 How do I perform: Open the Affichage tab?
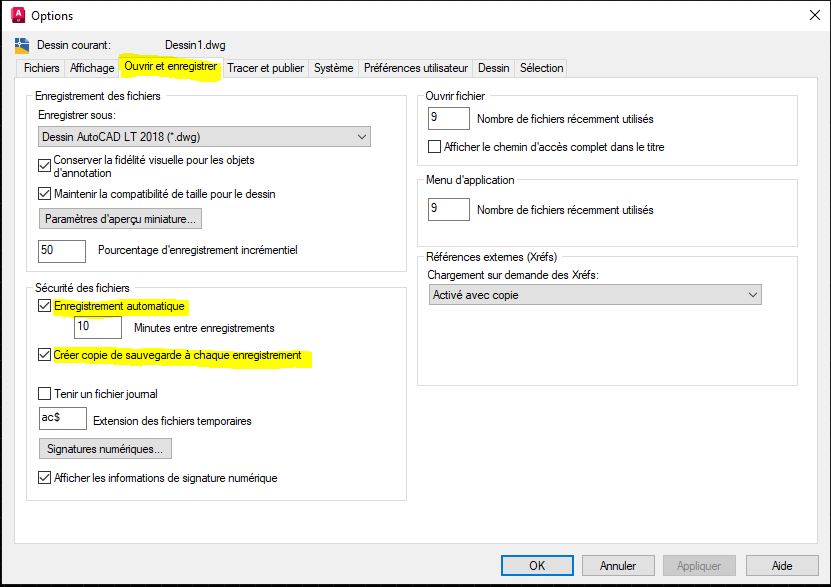[x=92, y=68]
